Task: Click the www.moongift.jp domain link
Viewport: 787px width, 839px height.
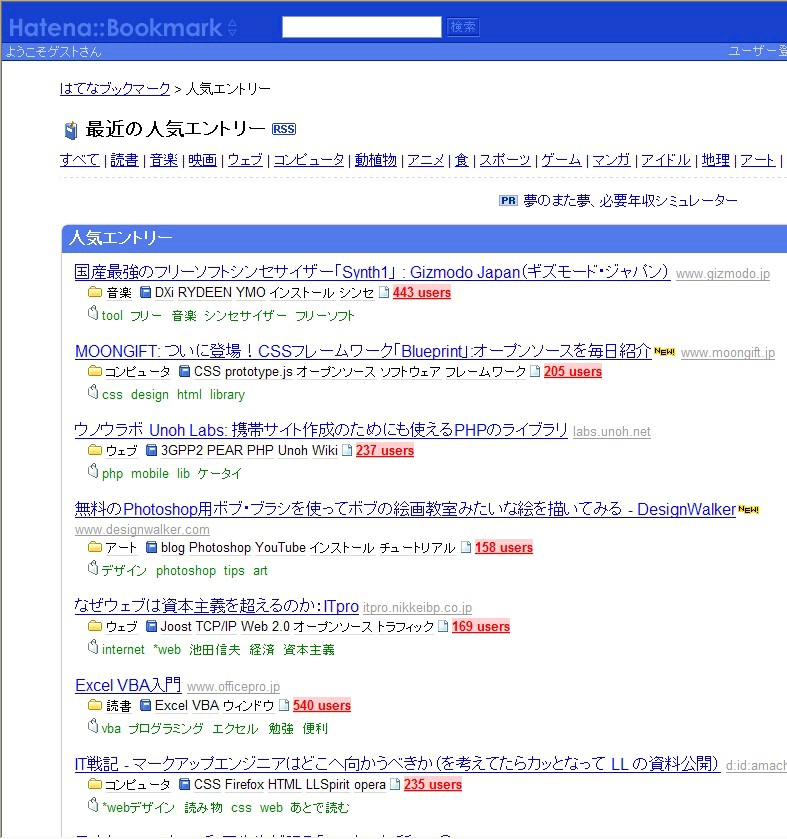Action: pos(728,353)
